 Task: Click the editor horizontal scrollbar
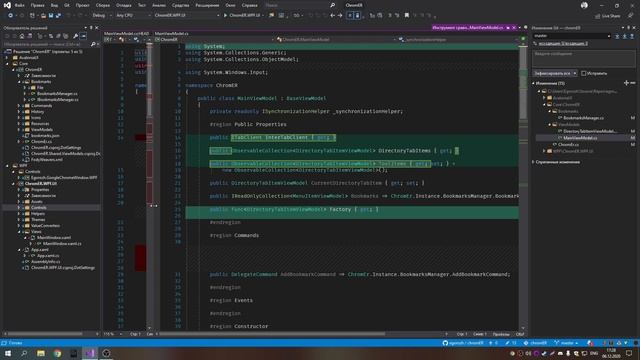(x=271, y=334)
